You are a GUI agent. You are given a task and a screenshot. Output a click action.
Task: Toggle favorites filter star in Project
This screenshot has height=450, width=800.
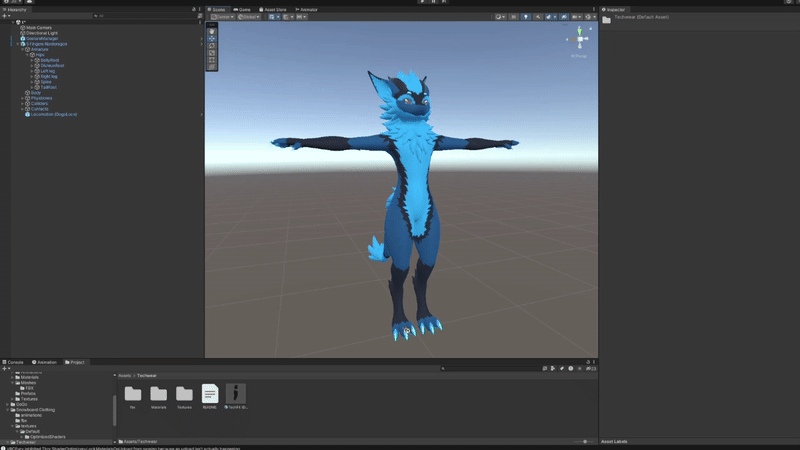[580, 368]
